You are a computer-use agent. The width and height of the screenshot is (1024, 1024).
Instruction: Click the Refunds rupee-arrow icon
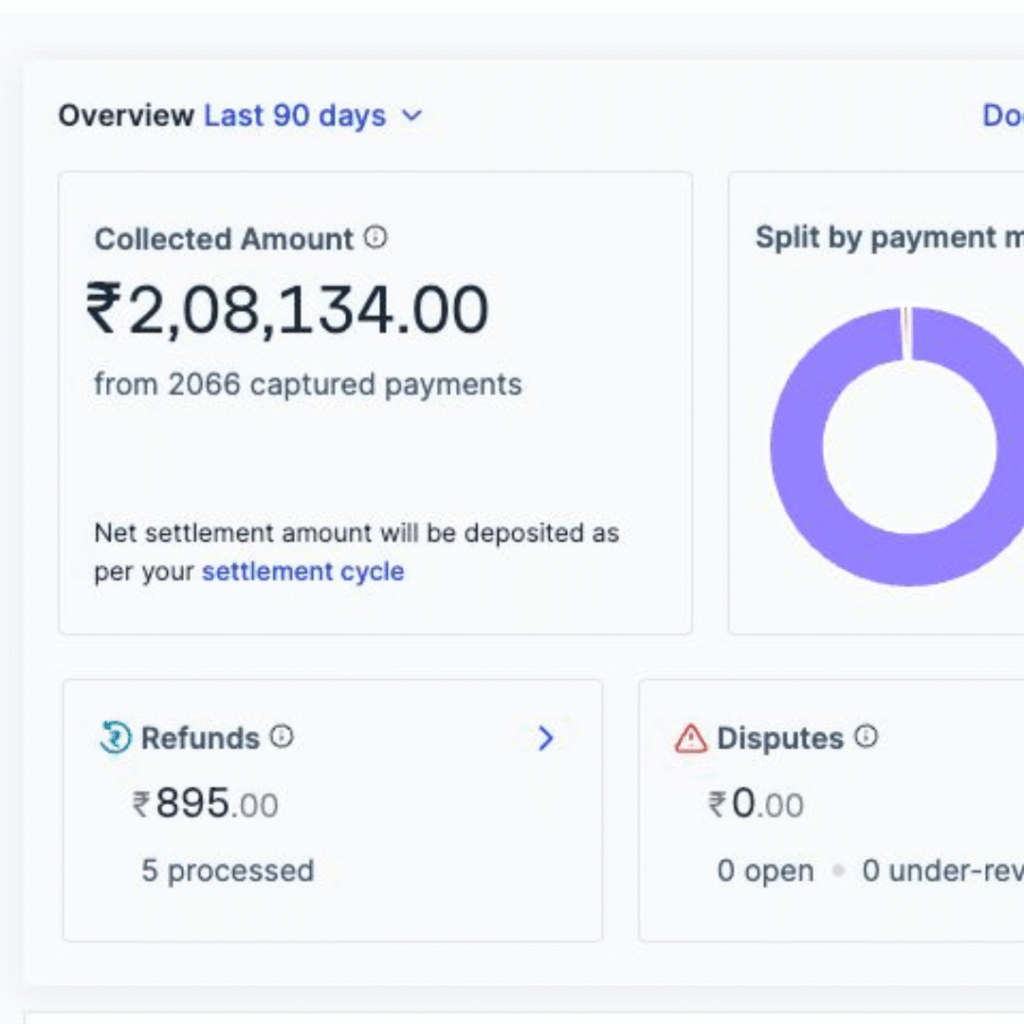[x=116, y=738]
